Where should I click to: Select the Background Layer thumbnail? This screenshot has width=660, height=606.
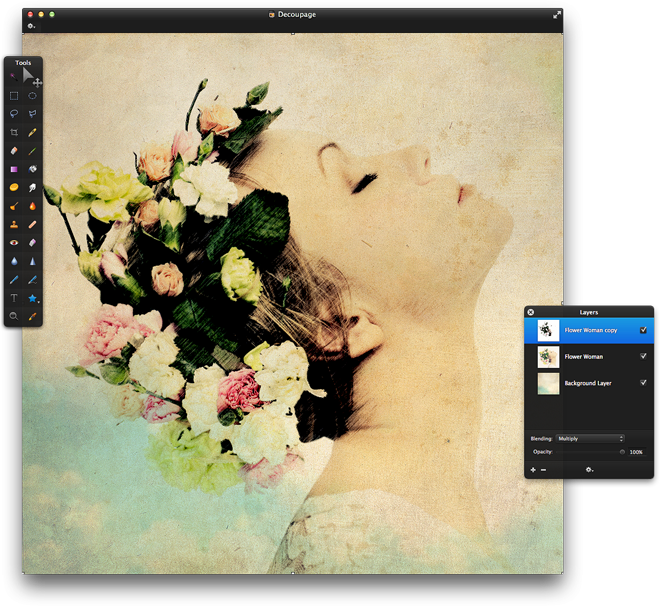coord(548,383)
